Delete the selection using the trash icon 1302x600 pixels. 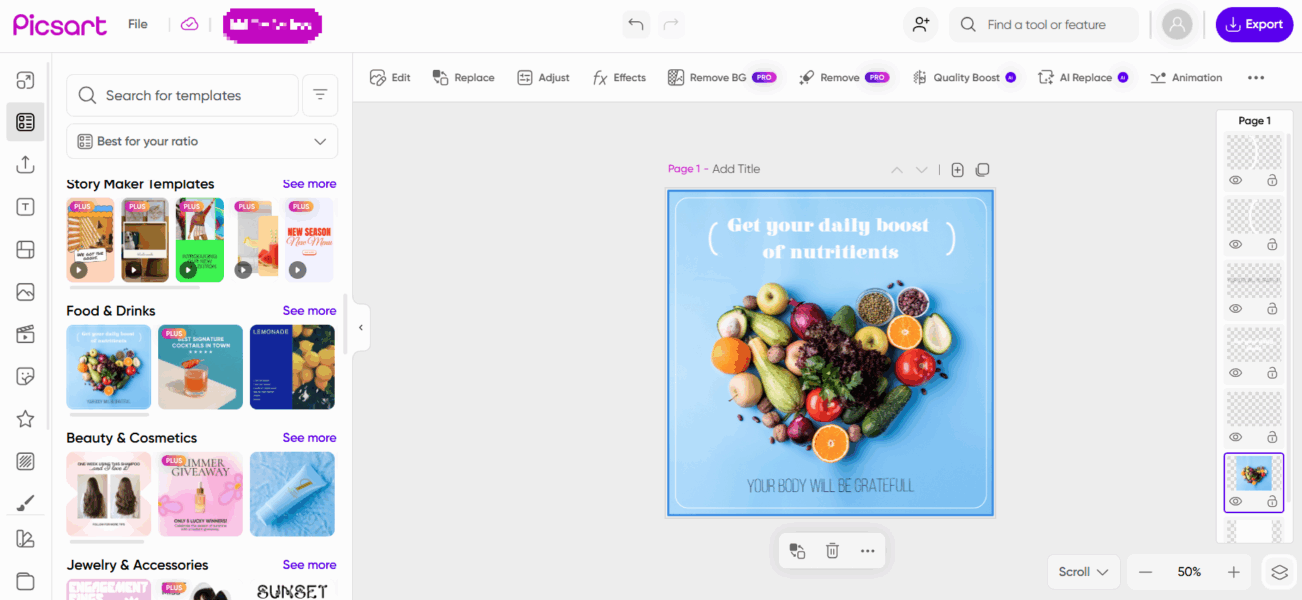831,550
